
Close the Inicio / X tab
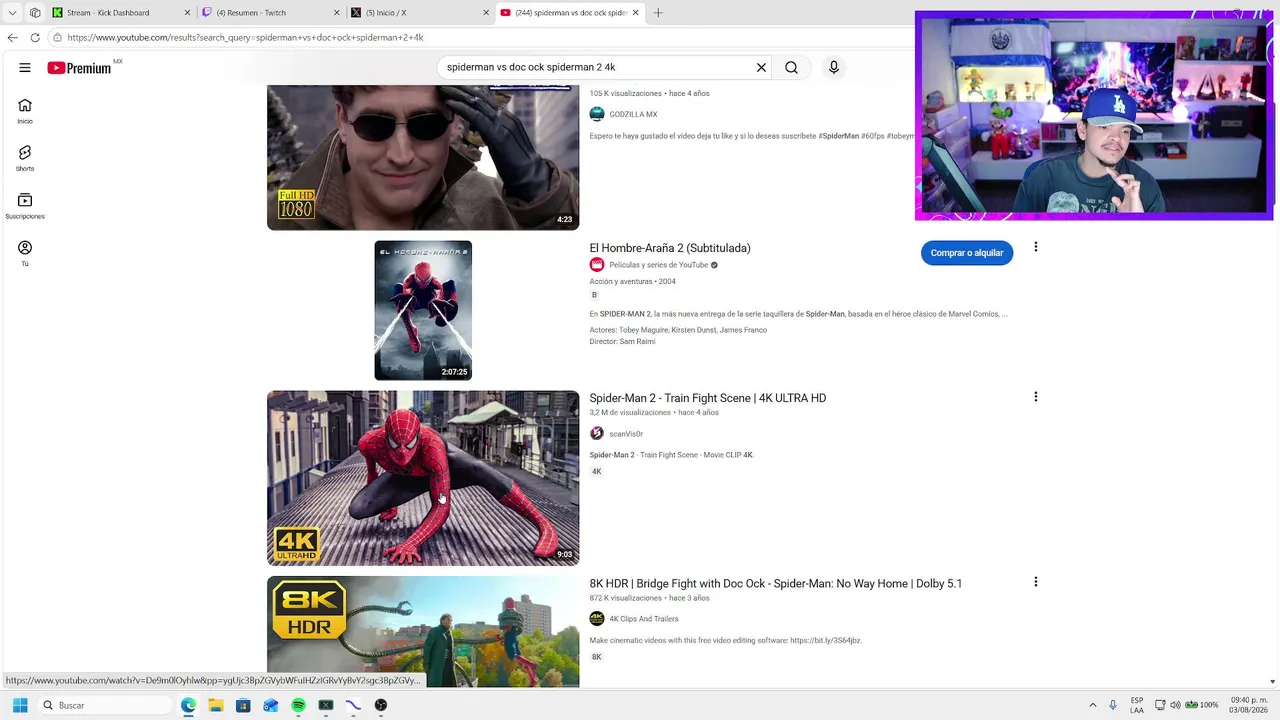click(484, 13)
